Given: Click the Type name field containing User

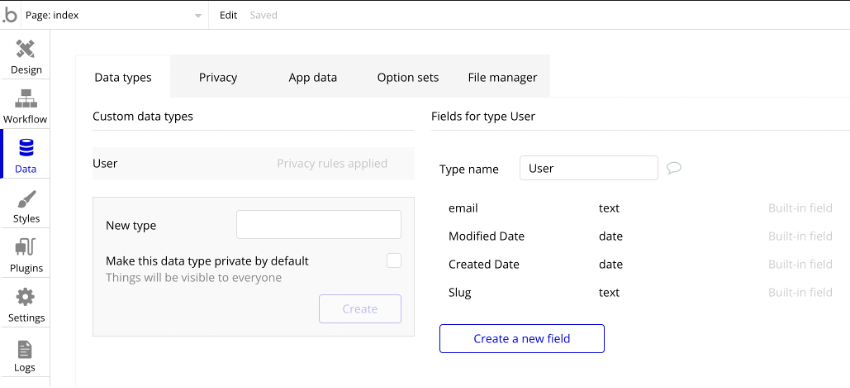Looking at the screenshot, I should 589,168.
